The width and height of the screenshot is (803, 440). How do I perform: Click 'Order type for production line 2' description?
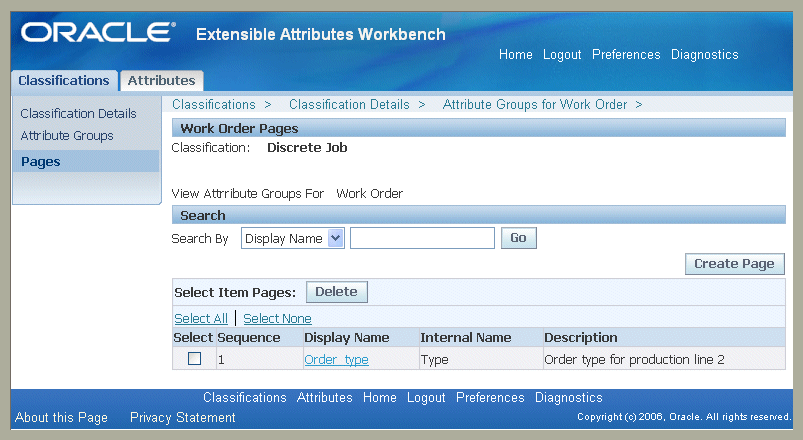(634, 360)
